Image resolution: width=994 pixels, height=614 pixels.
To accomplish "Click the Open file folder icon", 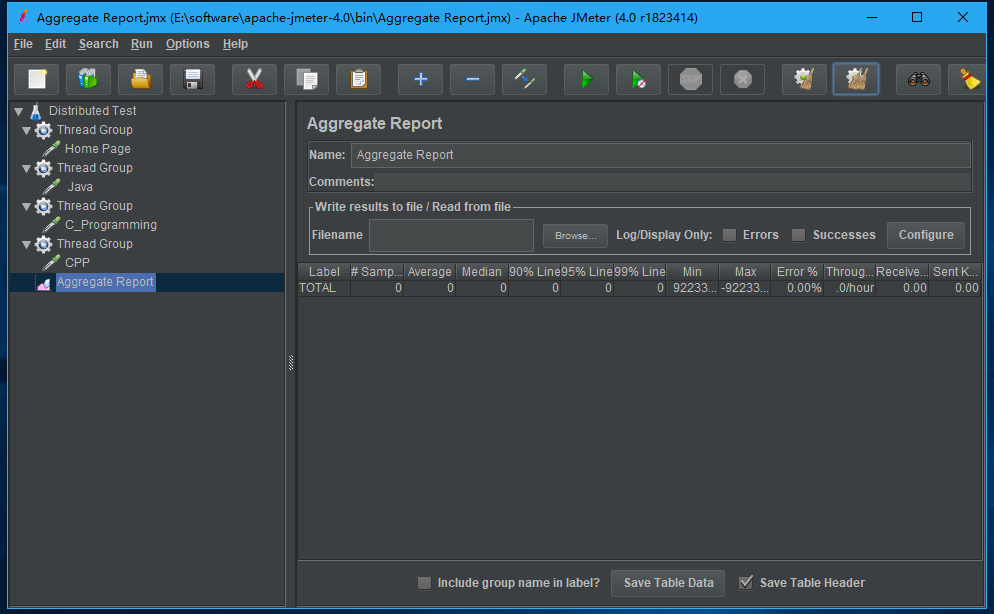I will pos(141,79).
